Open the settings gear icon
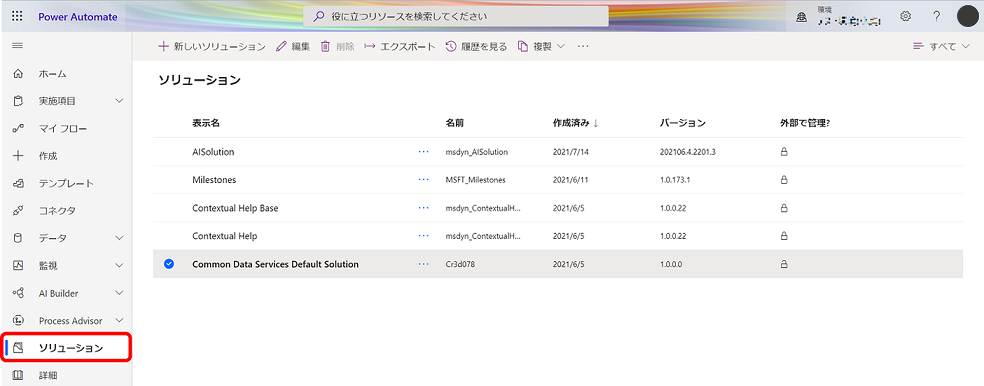 (906, 16)
